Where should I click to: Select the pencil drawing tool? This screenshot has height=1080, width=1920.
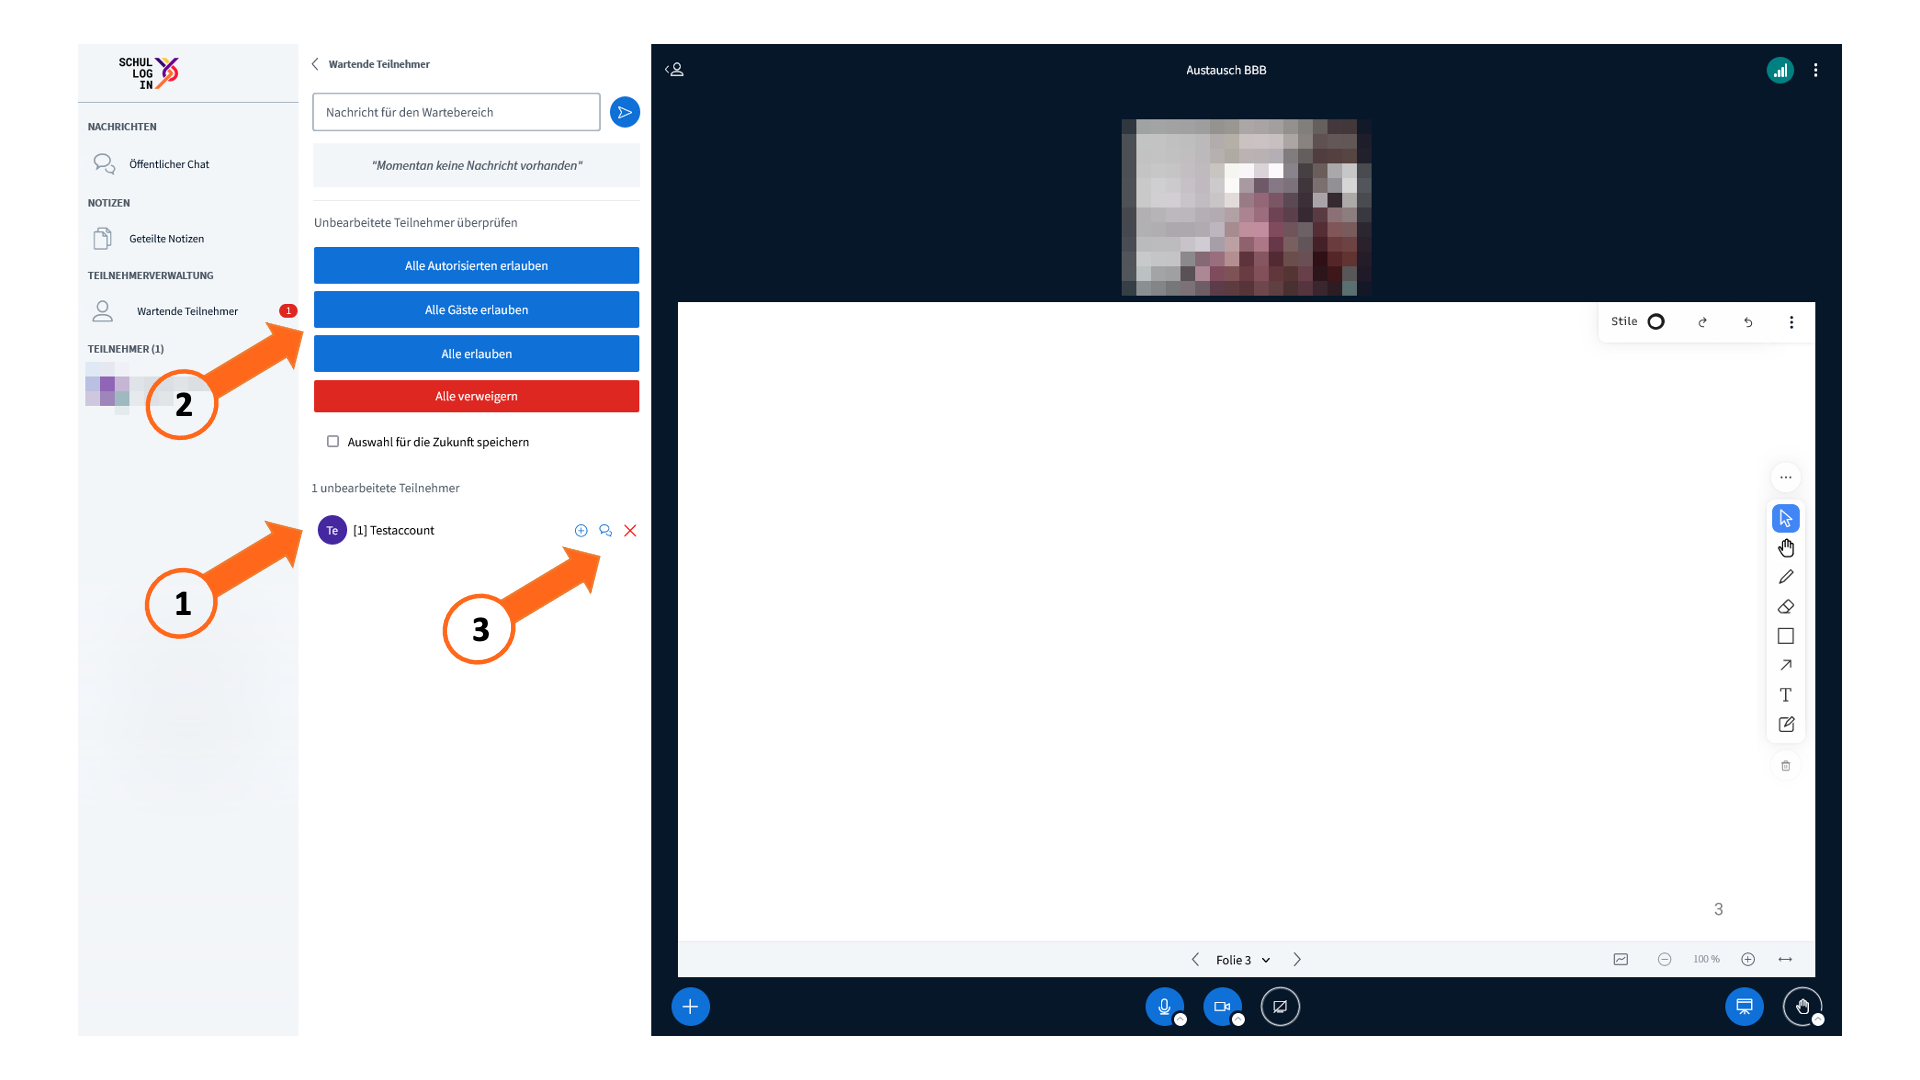1785,577
